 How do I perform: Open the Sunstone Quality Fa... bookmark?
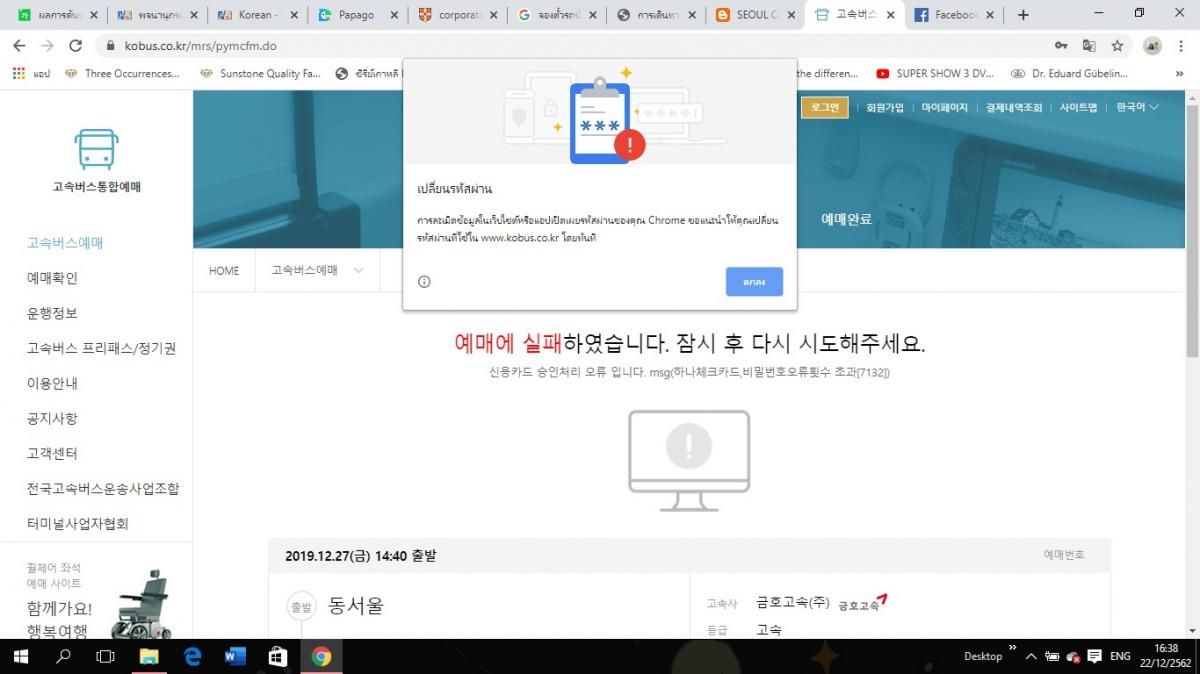tap(260, 73)
